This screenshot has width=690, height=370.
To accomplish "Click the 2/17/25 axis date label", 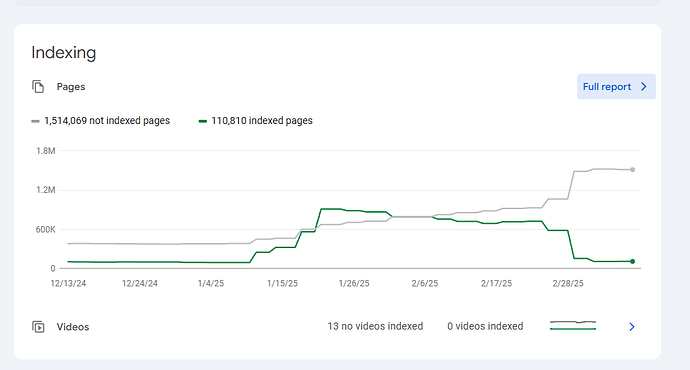I will click(496, 283).
